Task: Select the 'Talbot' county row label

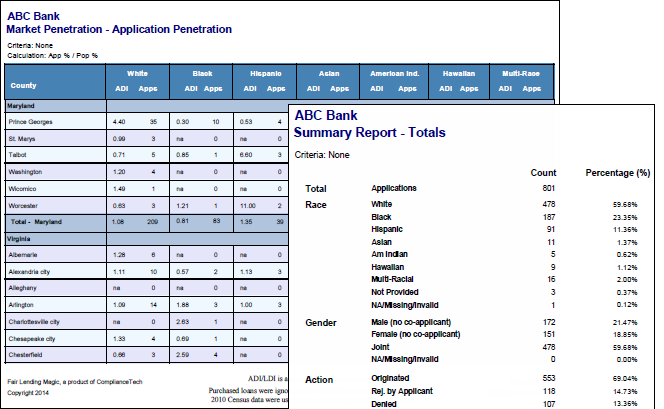Action: 17,155
